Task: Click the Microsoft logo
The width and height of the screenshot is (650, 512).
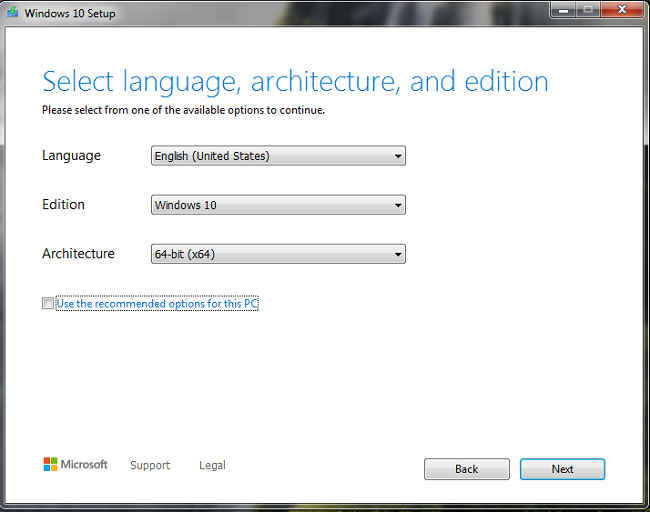Action: point(75,464)
